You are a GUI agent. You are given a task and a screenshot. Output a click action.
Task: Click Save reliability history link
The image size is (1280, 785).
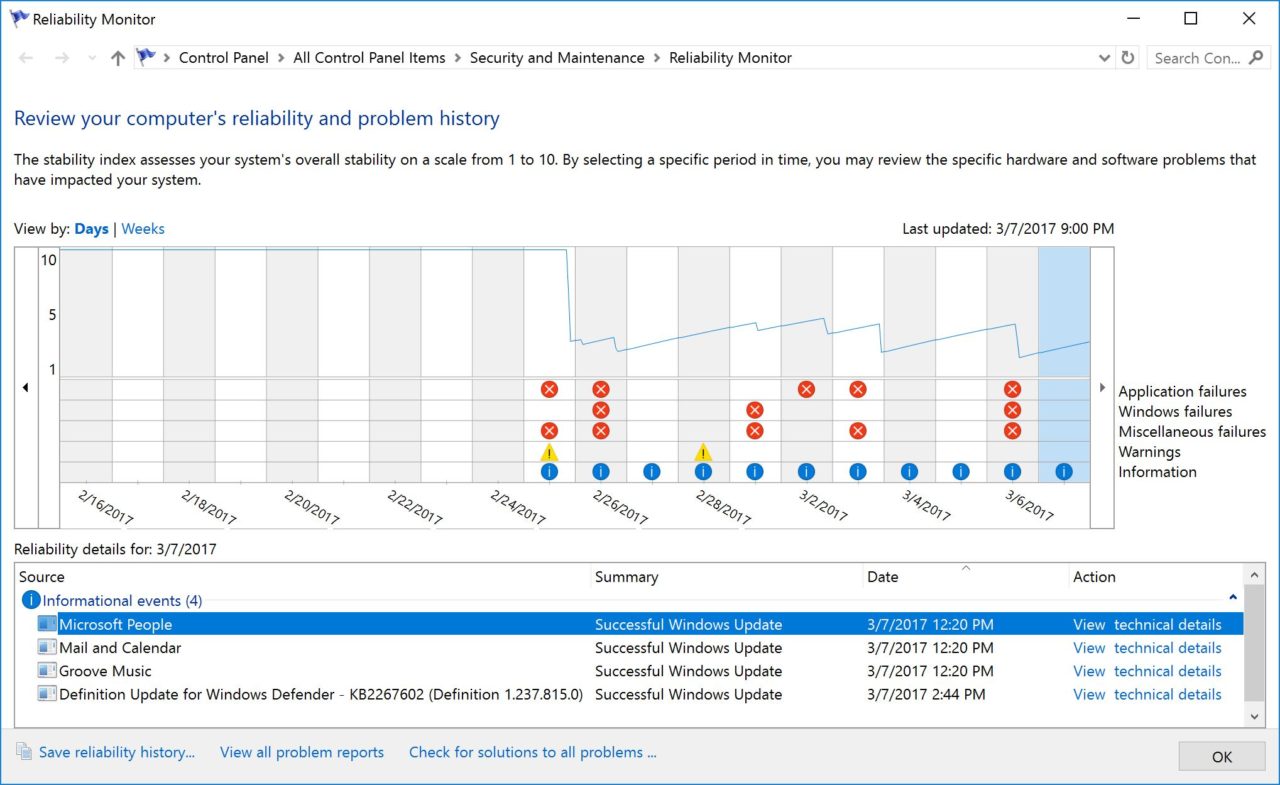click(x=117, y=753)
